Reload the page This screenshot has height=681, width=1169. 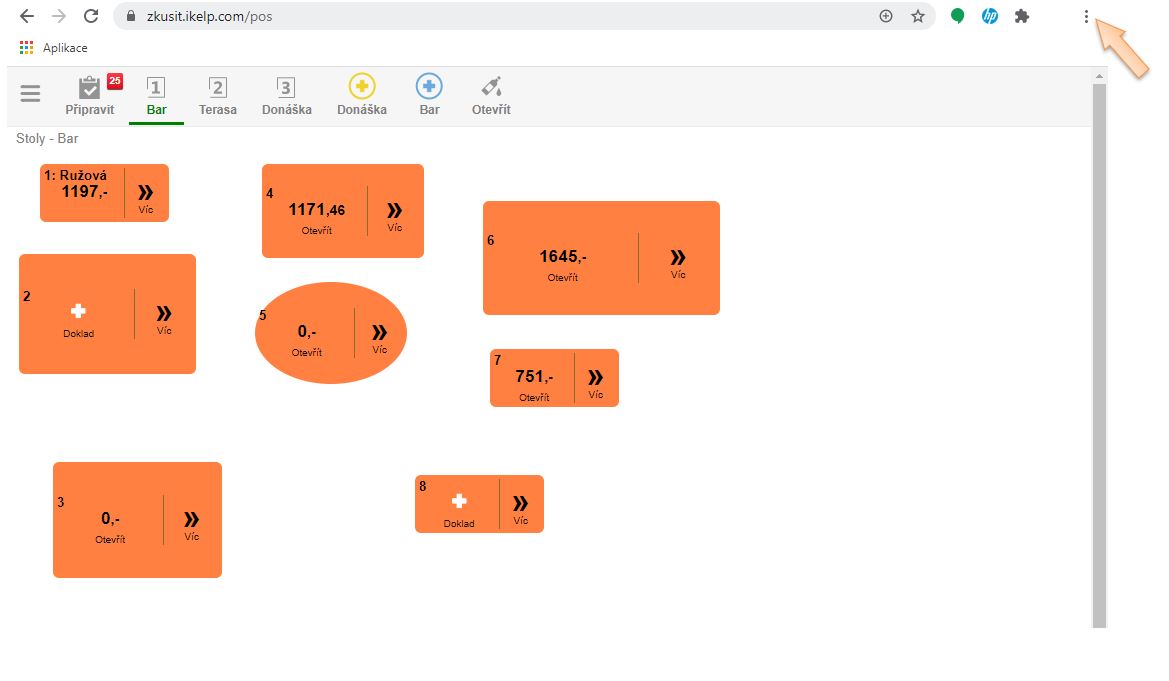coord(91,16)
